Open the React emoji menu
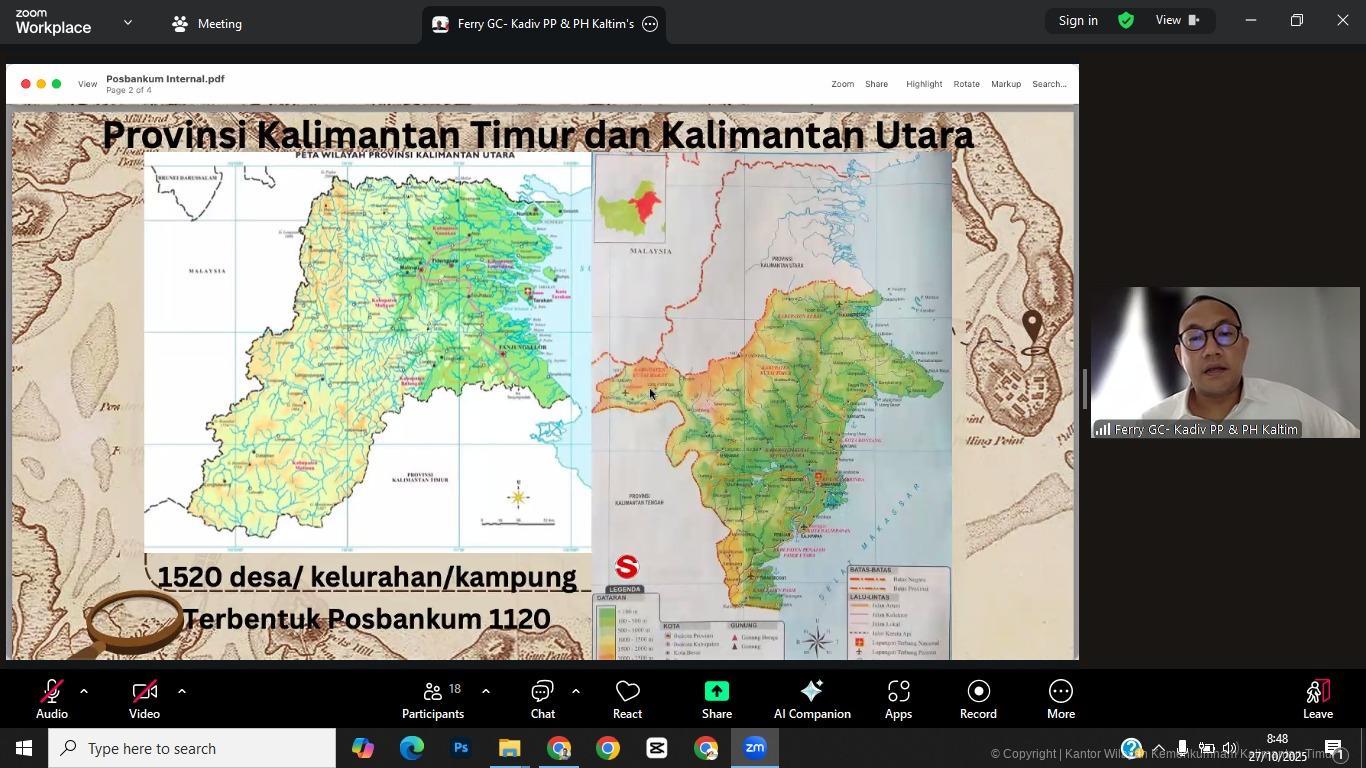Image resolution: width=1366 pixels, height=768 pixels. pyautogui.click(x=627, y=700)
